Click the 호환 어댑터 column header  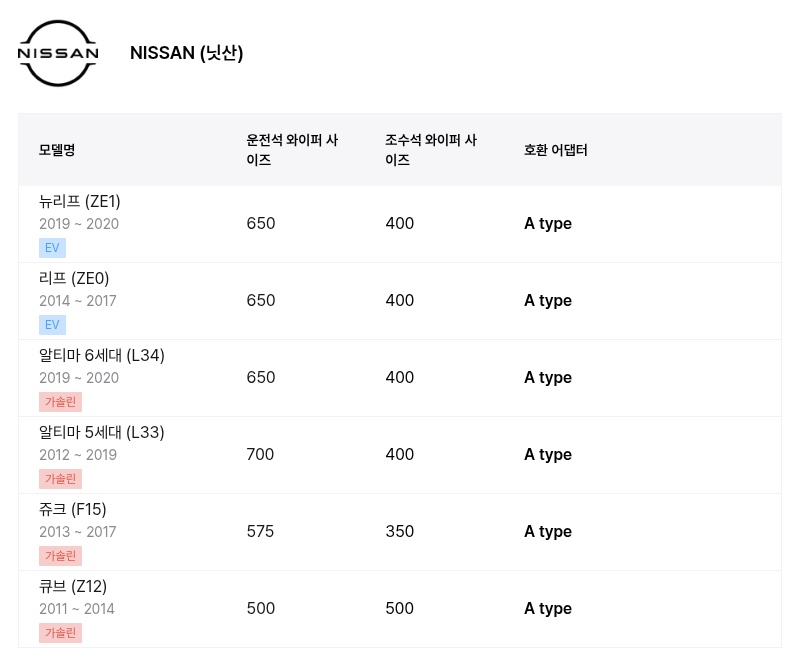click(x=556, y=150)
